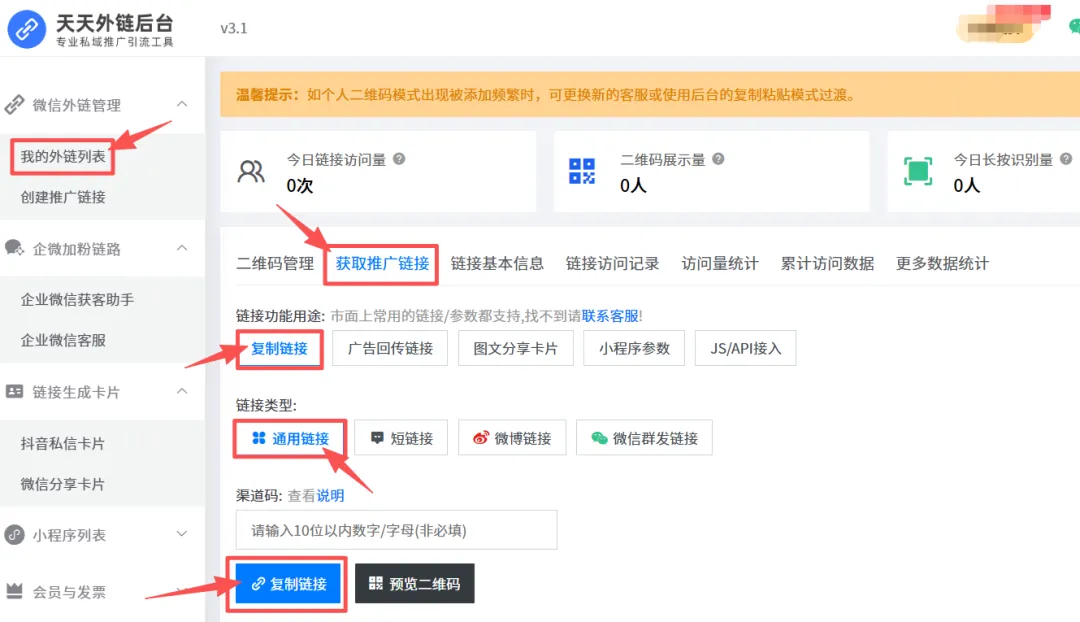Click the four-dot icon in 通用链接 button

click(x=258, y=438)
